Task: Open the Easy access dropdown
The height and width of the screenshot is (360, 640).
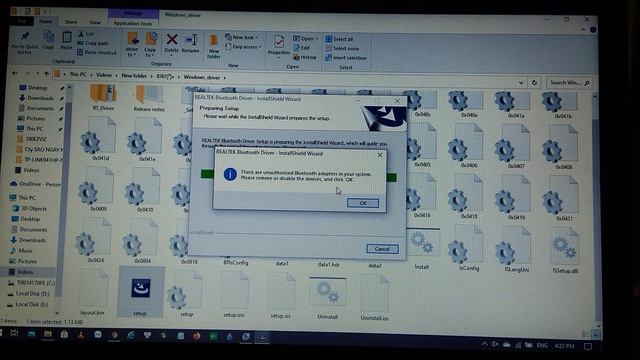Action: 243,47
